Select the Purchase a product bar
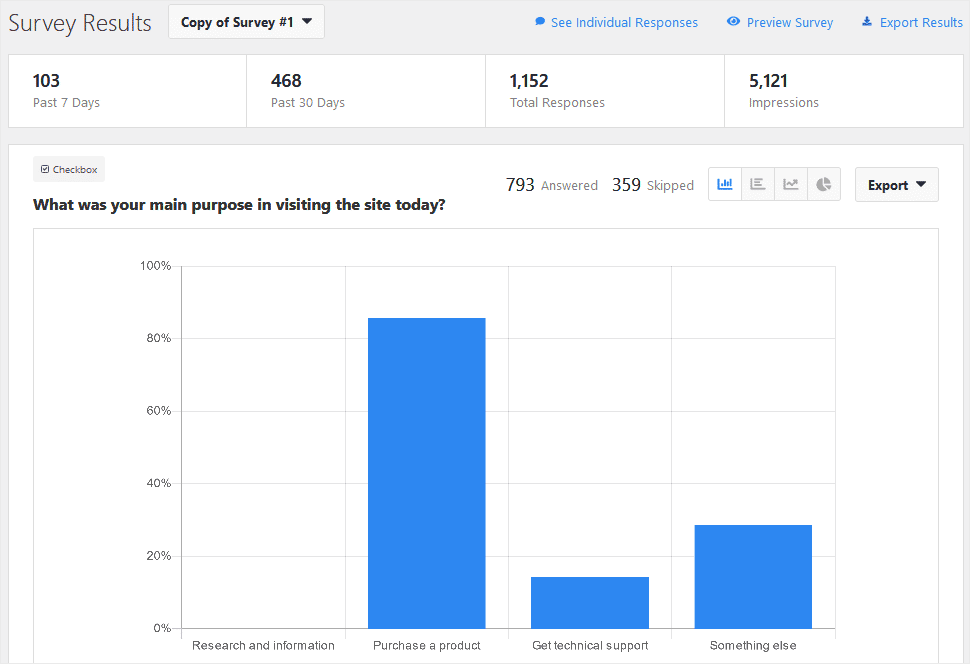The width and height of the screenshot is (970, 664). coord(427,470)
